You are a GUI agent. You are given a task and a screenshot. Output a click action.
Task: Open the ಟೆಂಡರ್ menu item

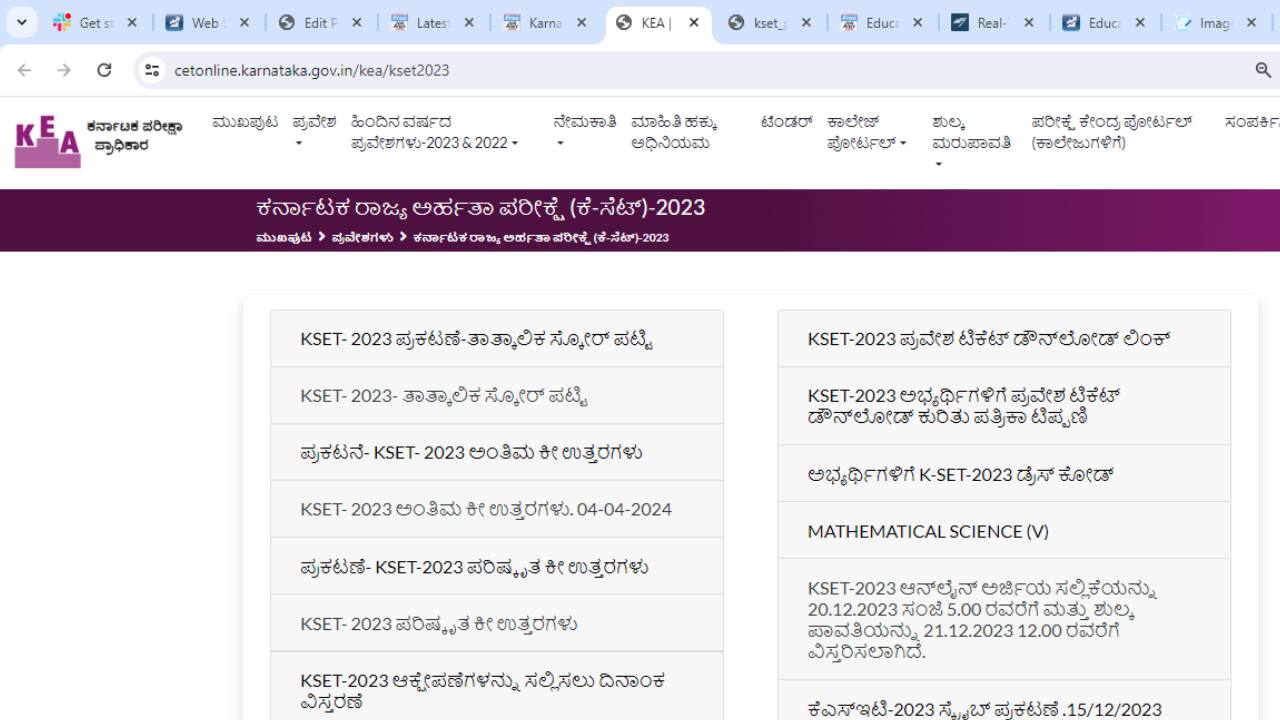786,122
